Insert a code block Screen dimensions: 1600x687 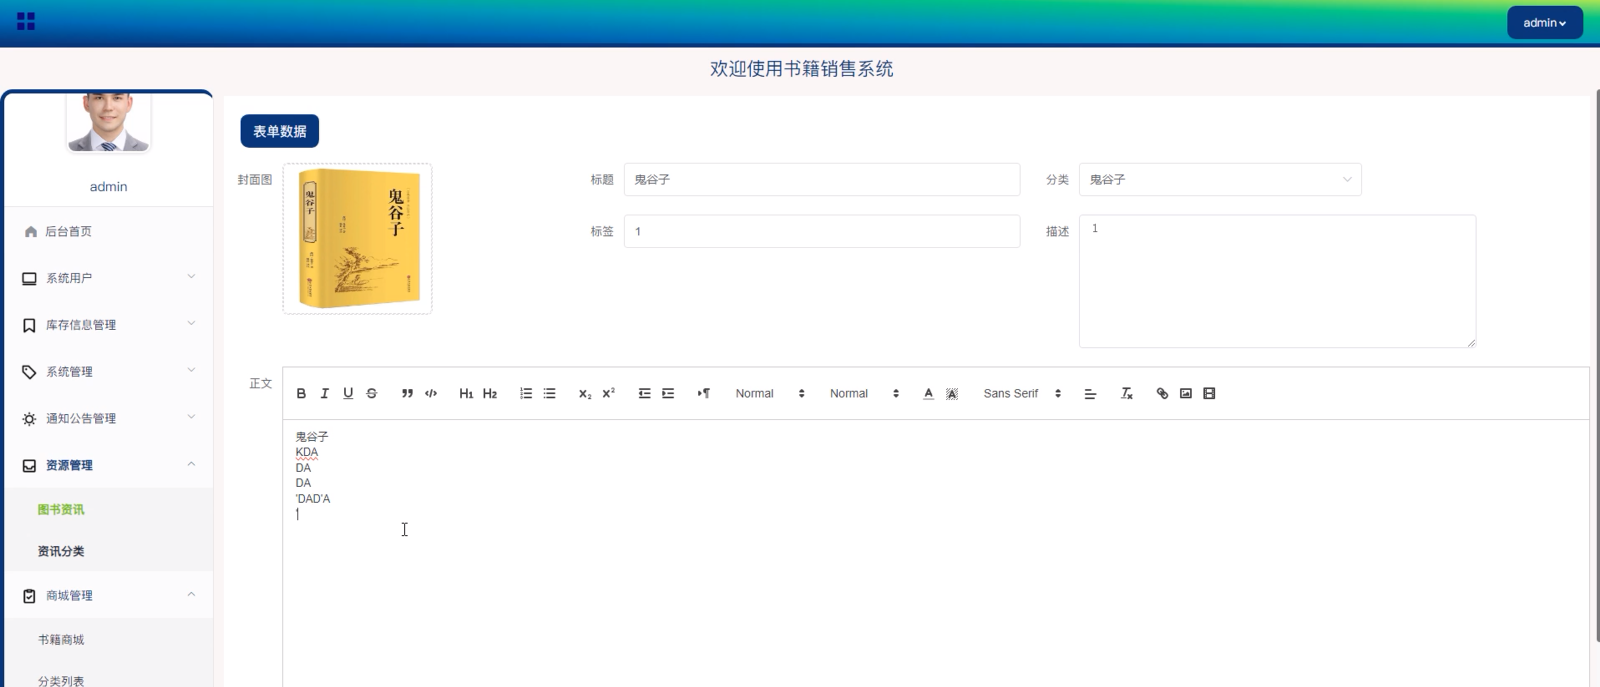pos(431,394)
